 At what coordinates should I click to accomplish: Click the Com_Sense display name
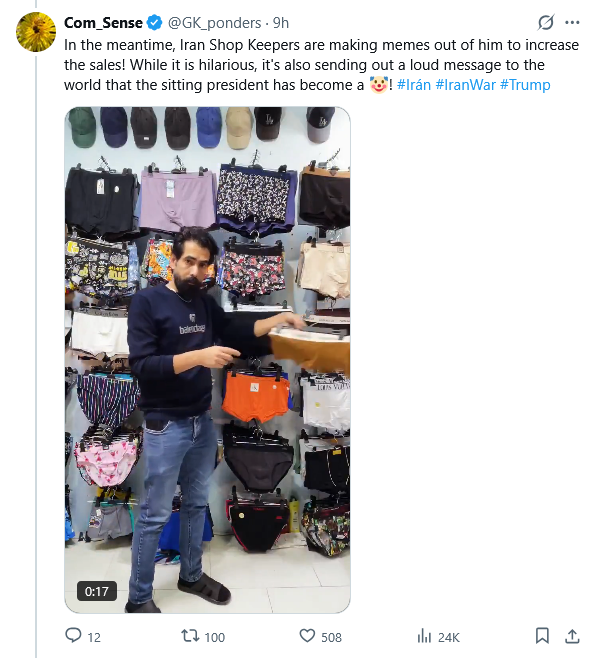pyautogui.click(x=103, y=23)
